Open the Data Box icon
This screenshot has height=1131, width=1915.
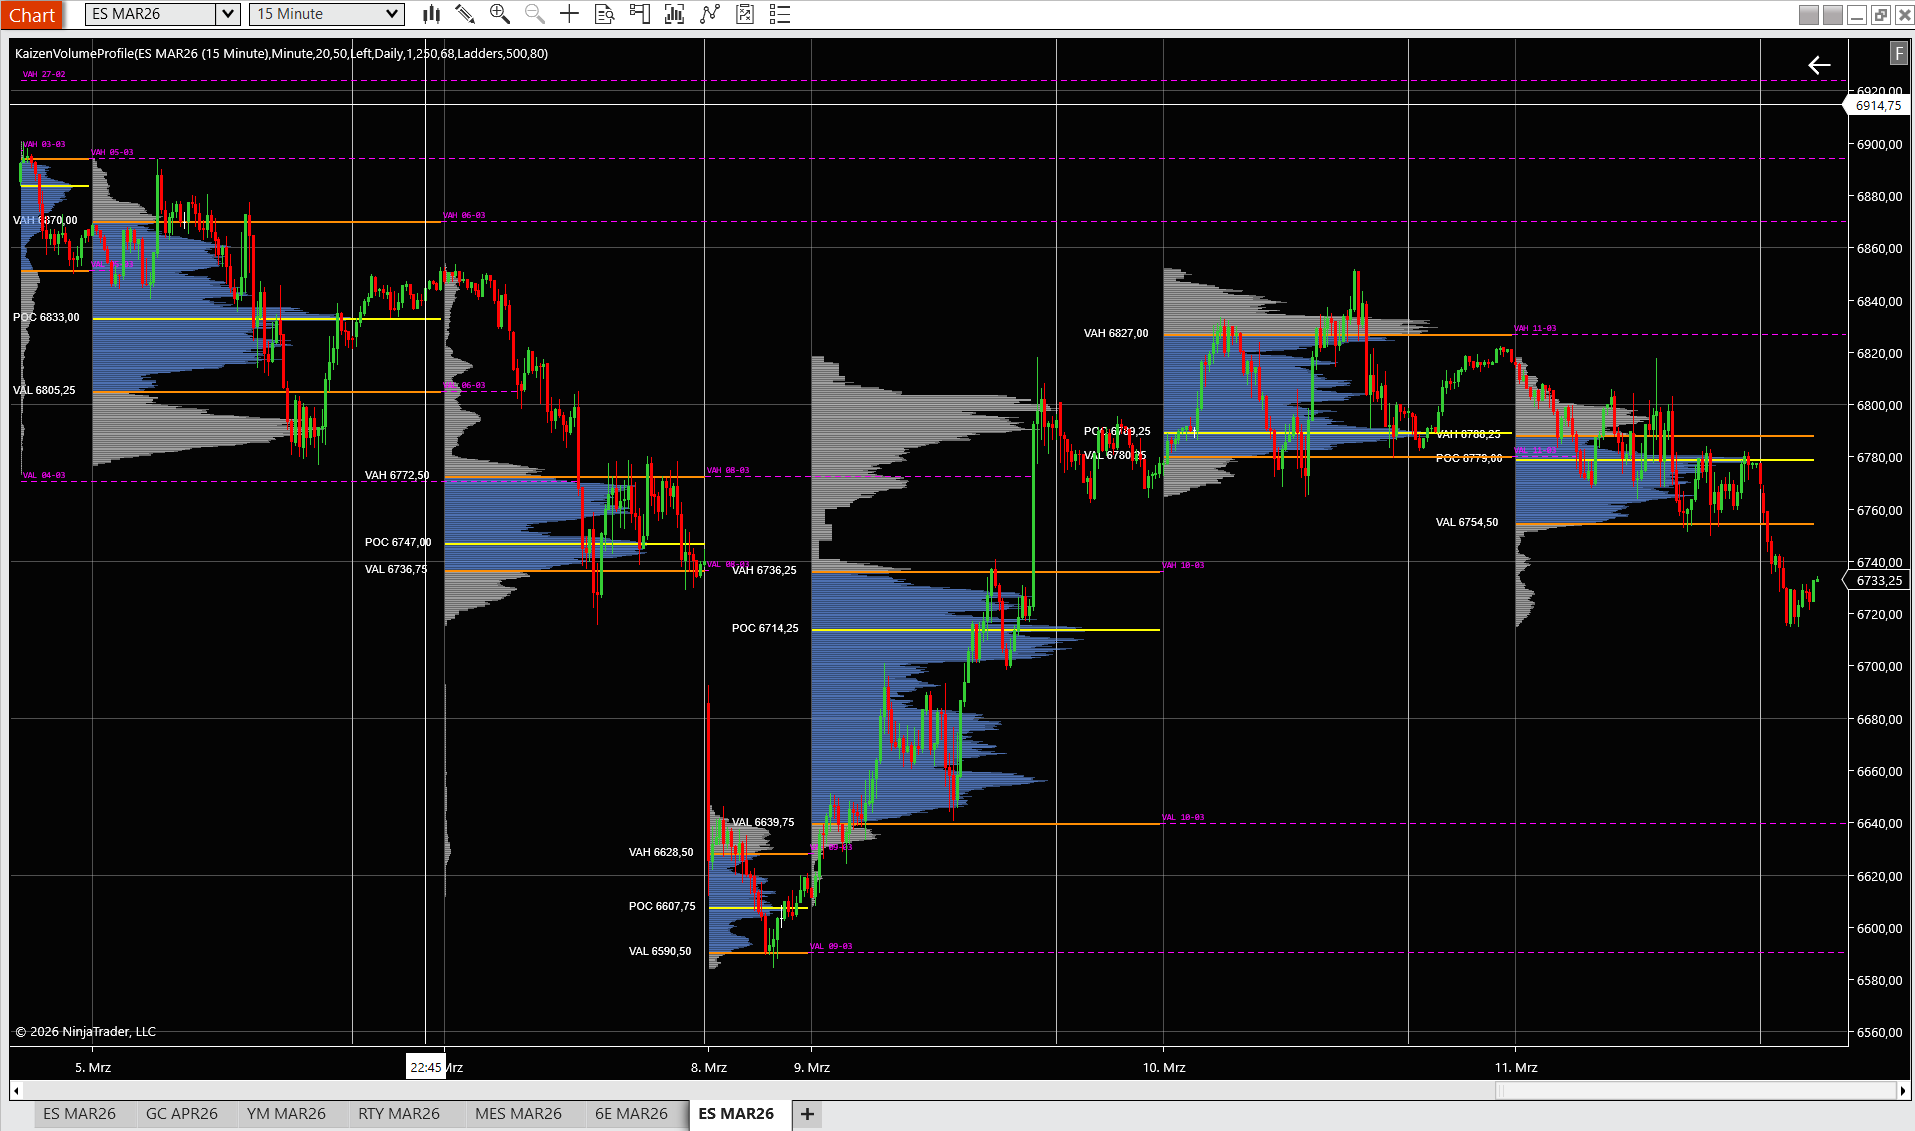604,14
